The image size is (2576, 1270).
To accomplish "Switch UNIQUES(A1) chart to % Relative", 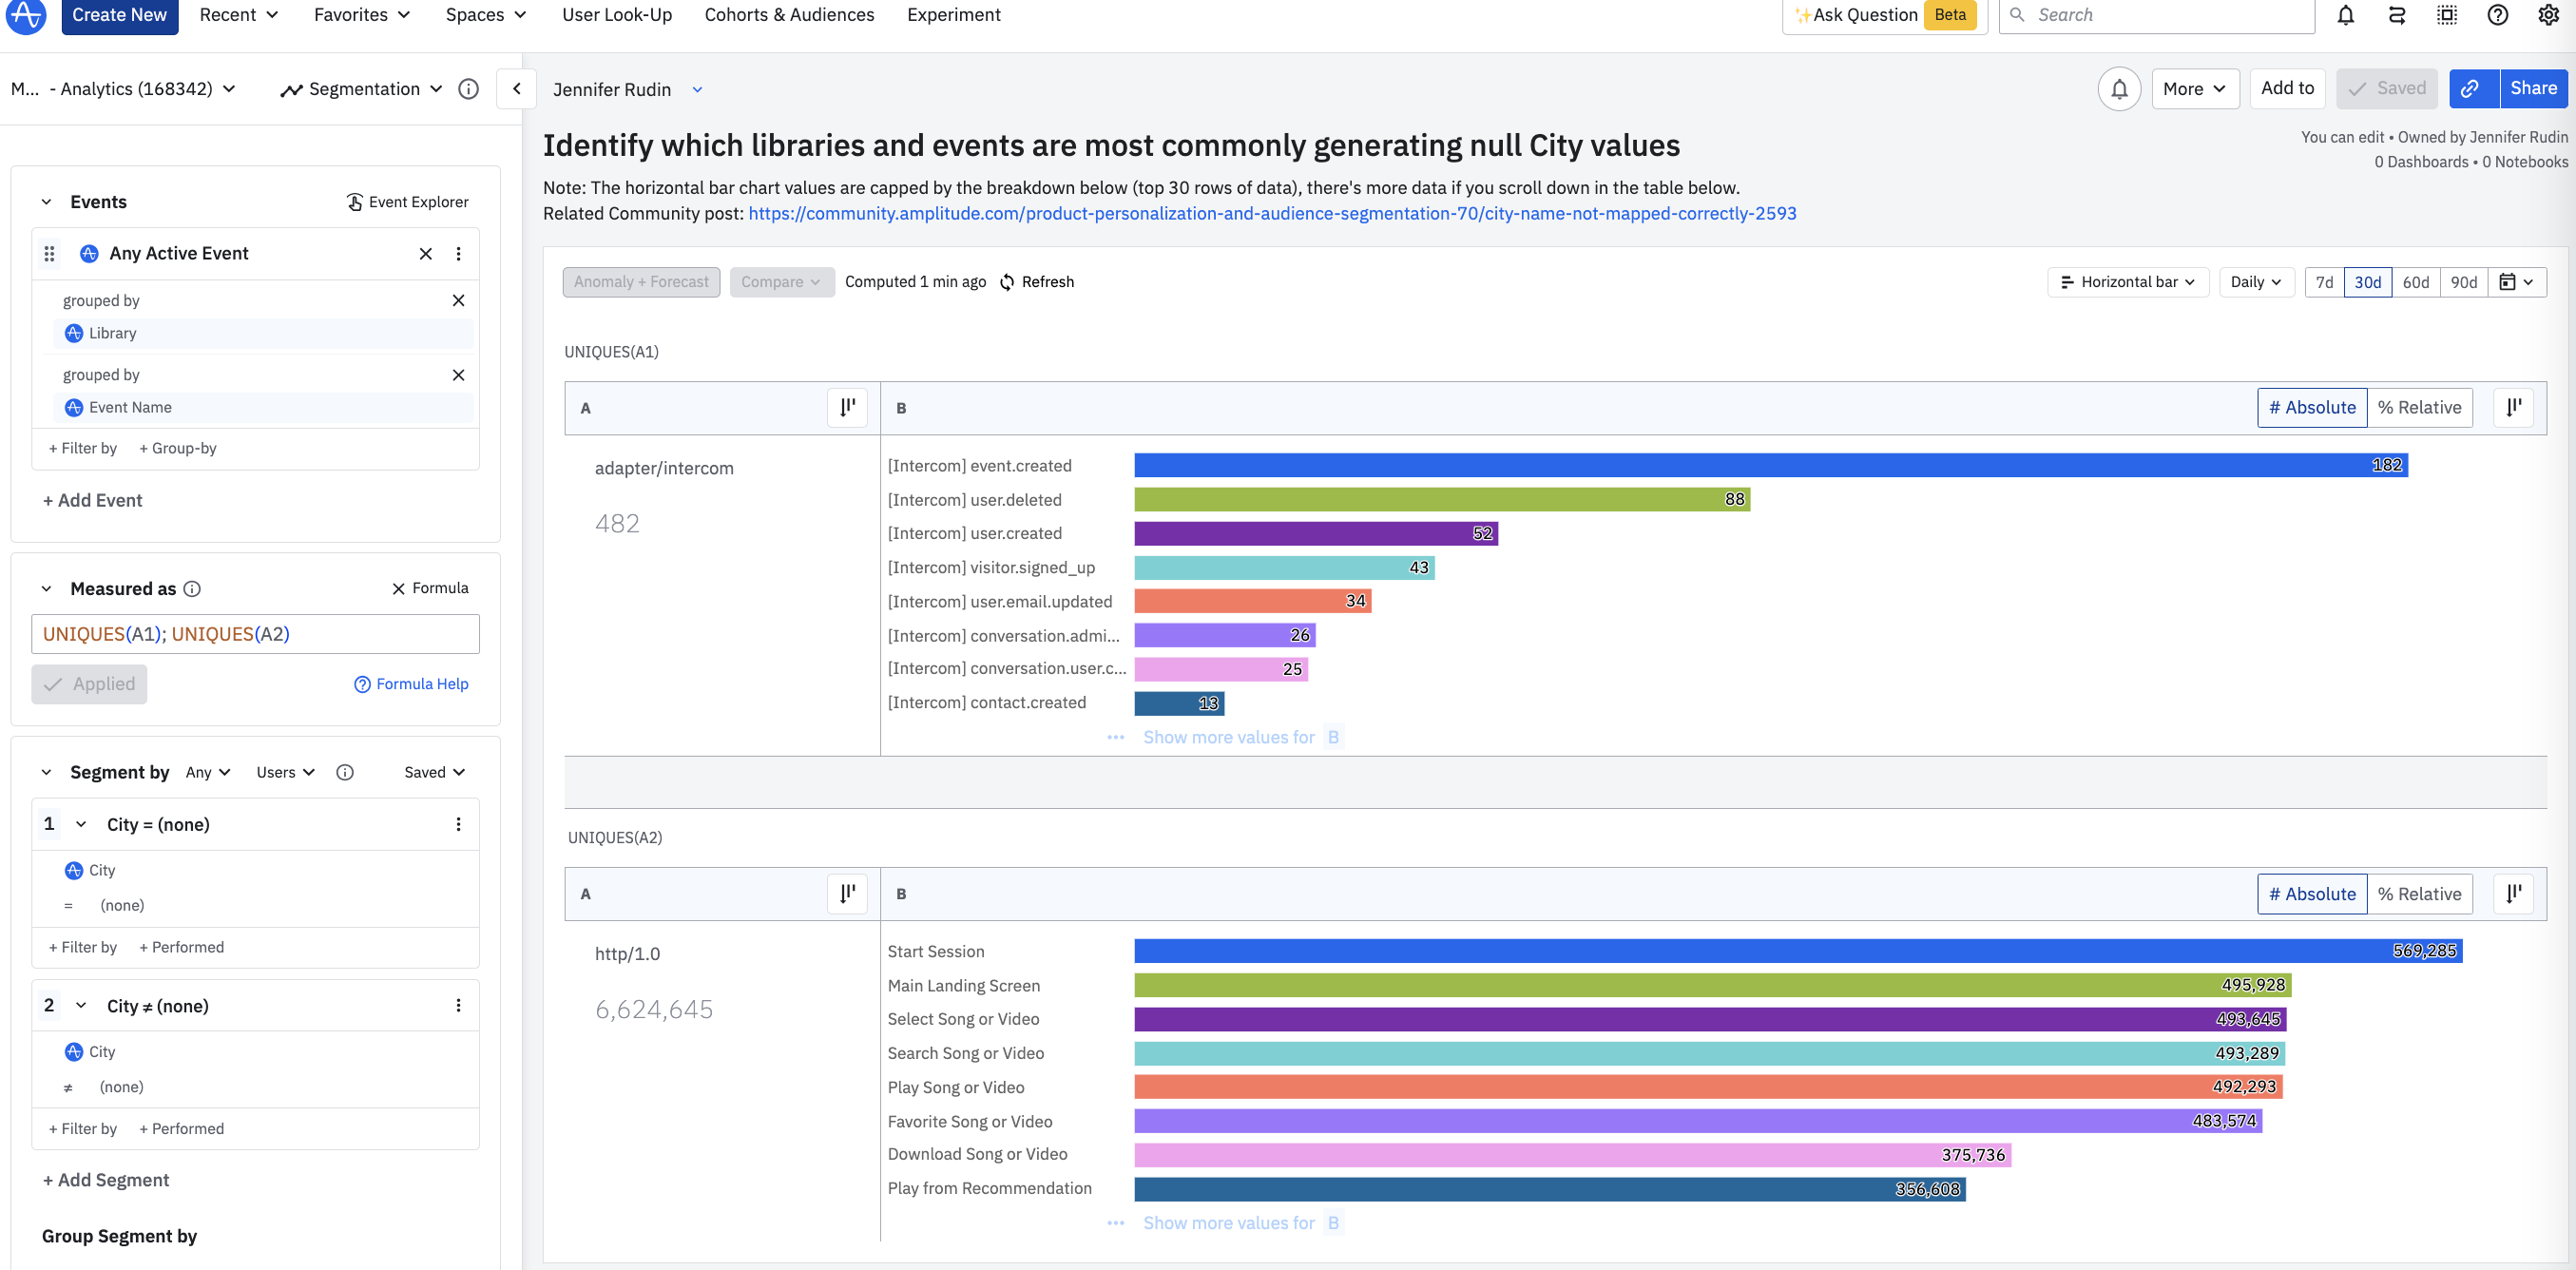I will coord(2418,408).
